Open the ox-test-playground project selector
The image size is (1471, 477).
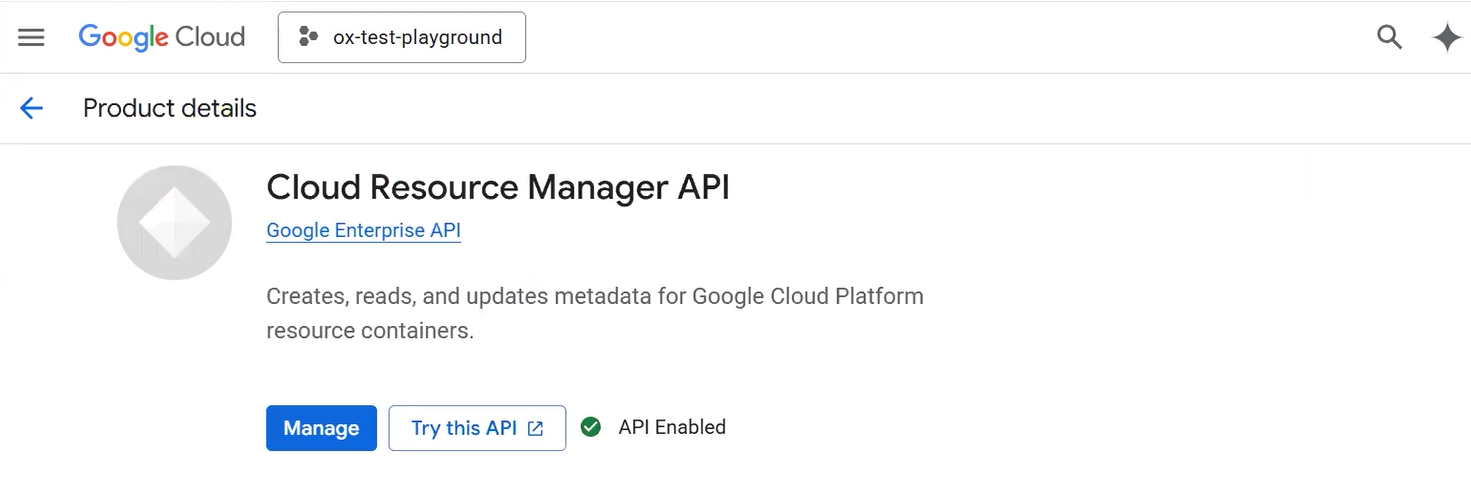click(401, 38)
